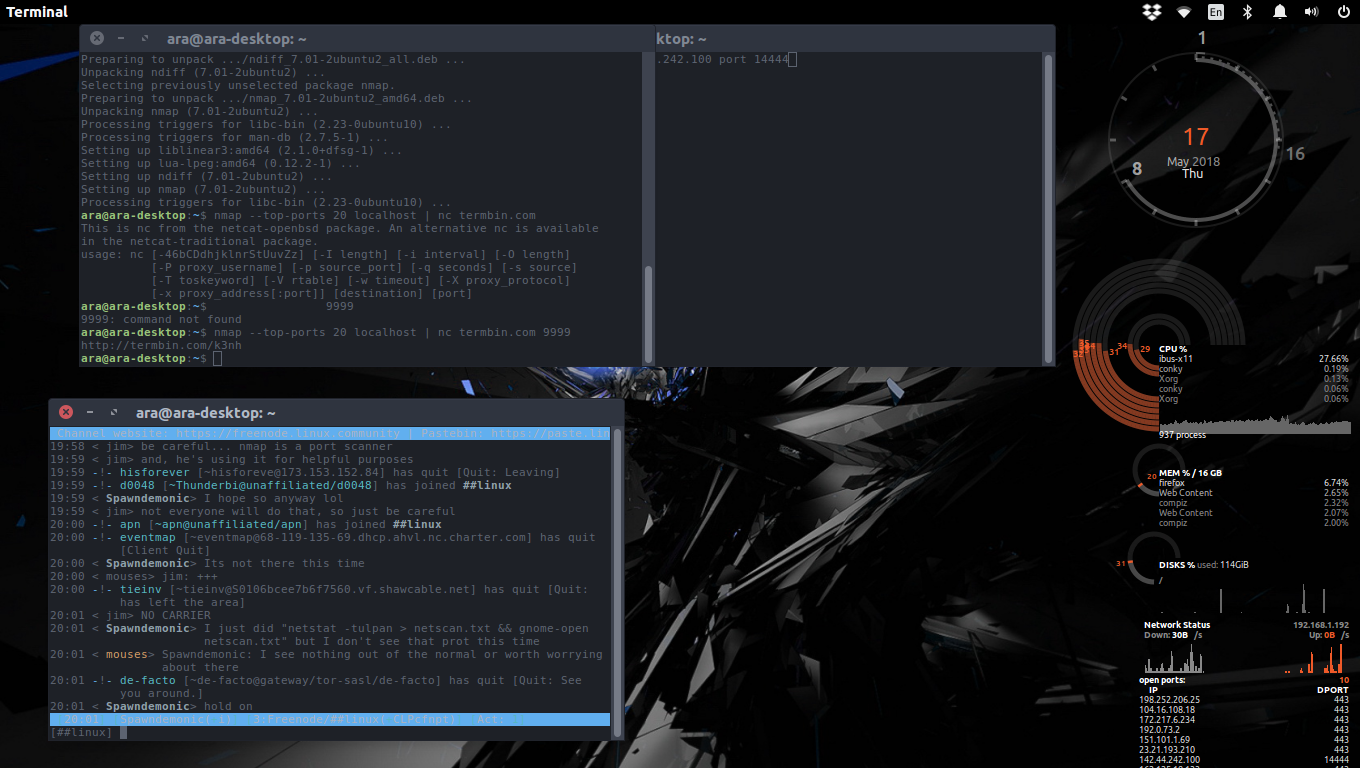
Task: Maximize the upper nmap terminal window
Action: tap(145, 38)
